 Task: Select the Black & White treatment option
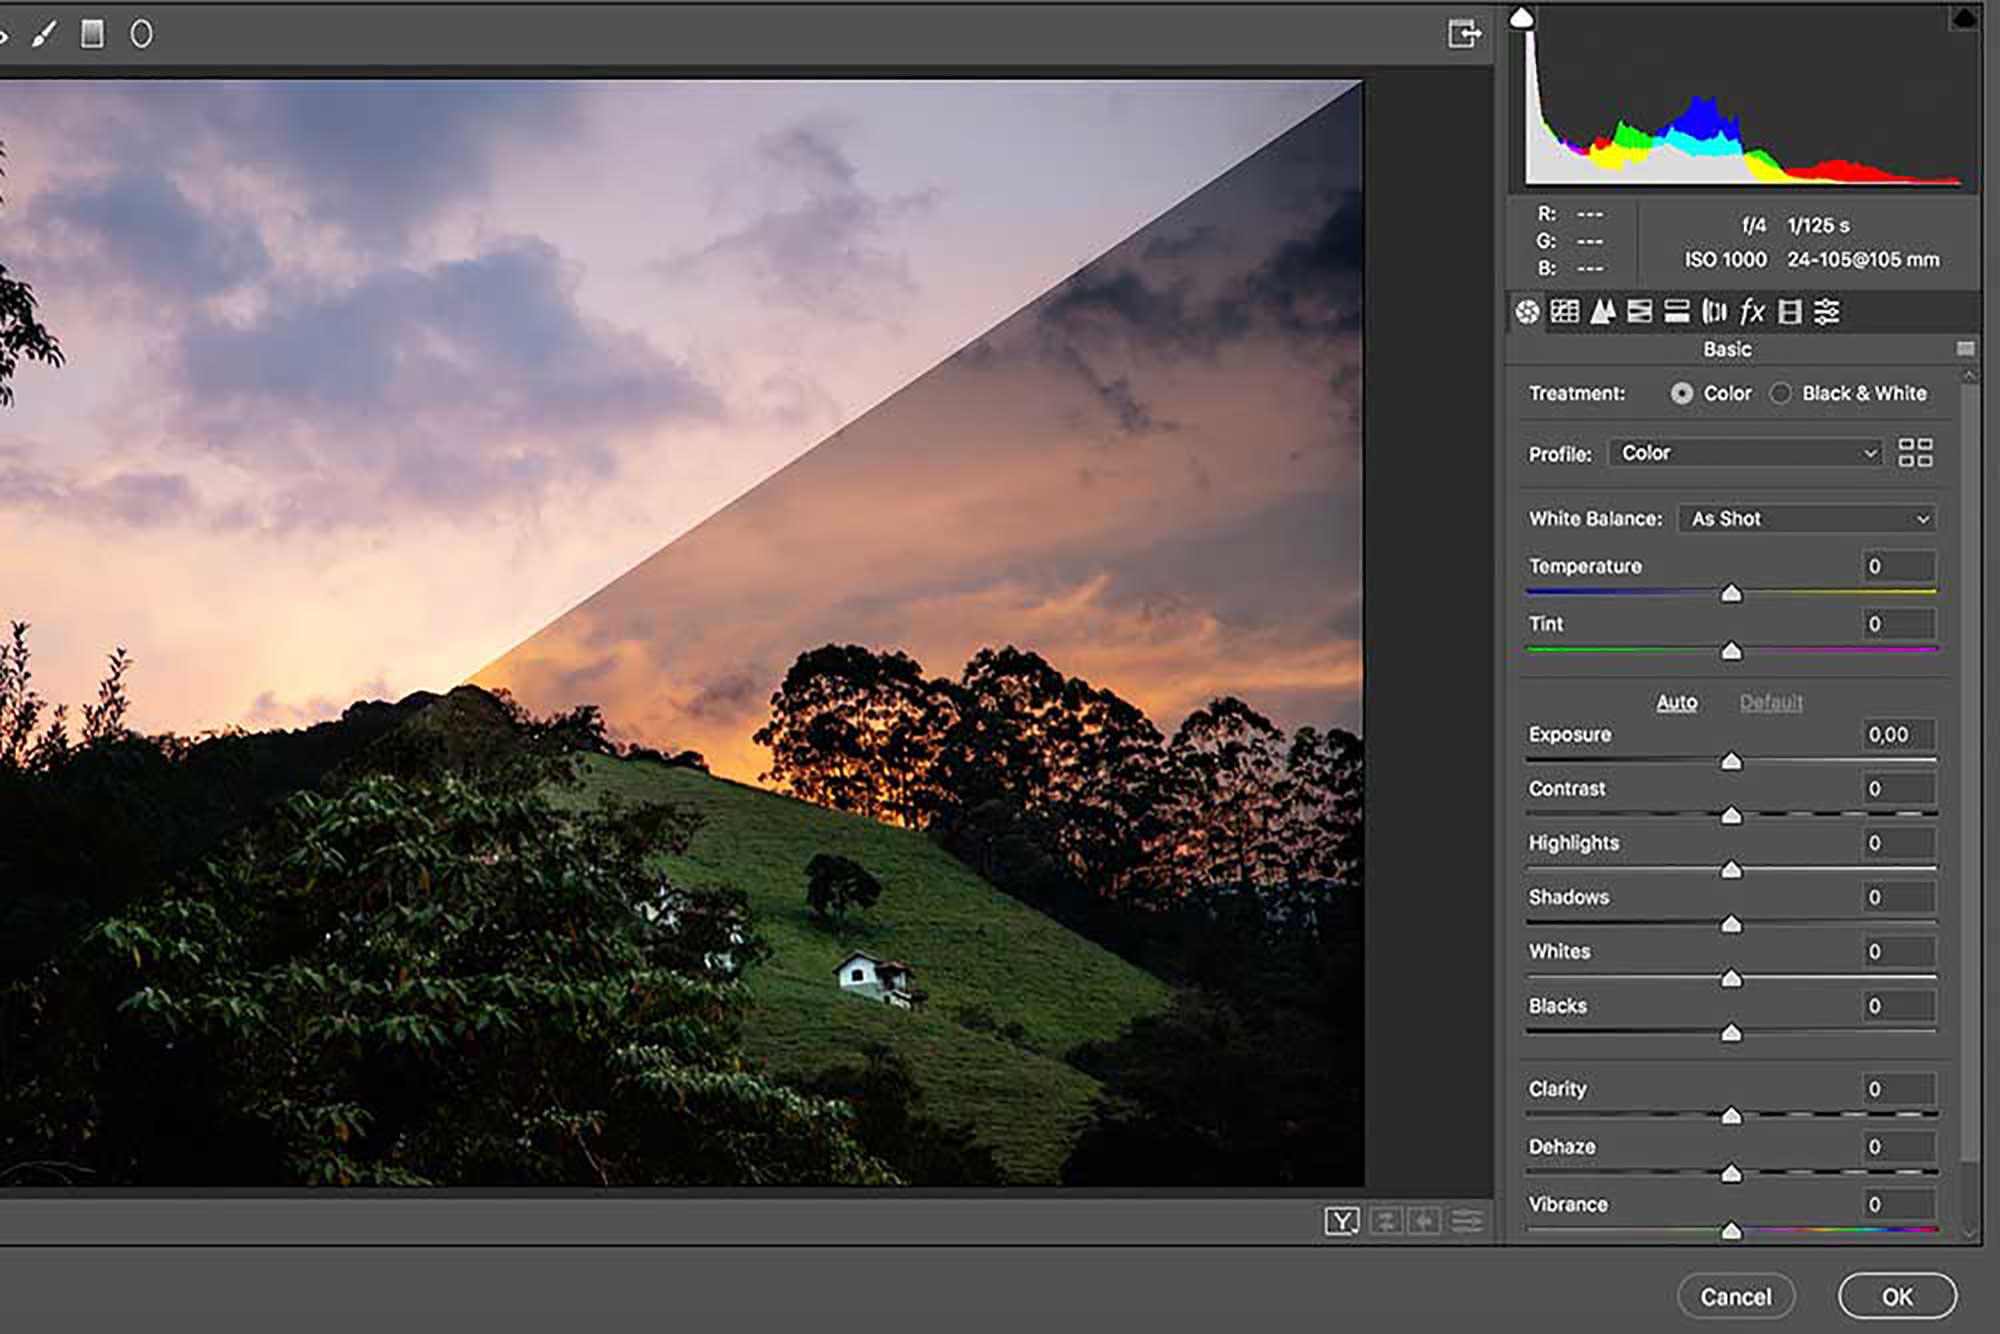[1781, 394]
